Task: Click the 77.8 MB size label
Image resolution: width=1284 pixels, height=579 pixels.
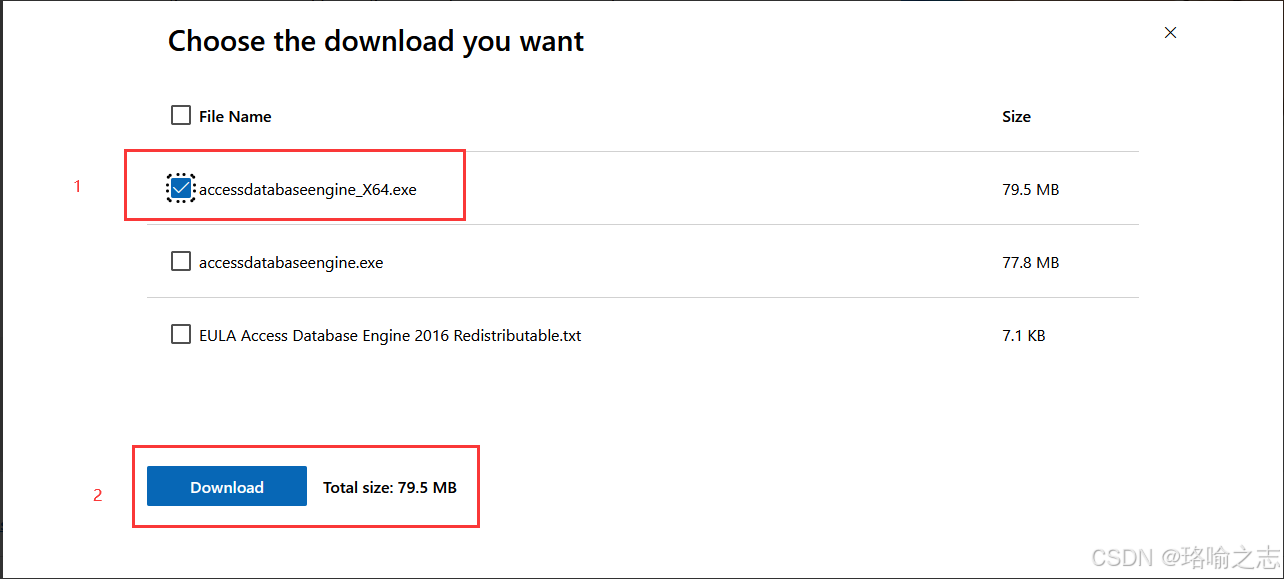Action: [x=1031, y=262]
